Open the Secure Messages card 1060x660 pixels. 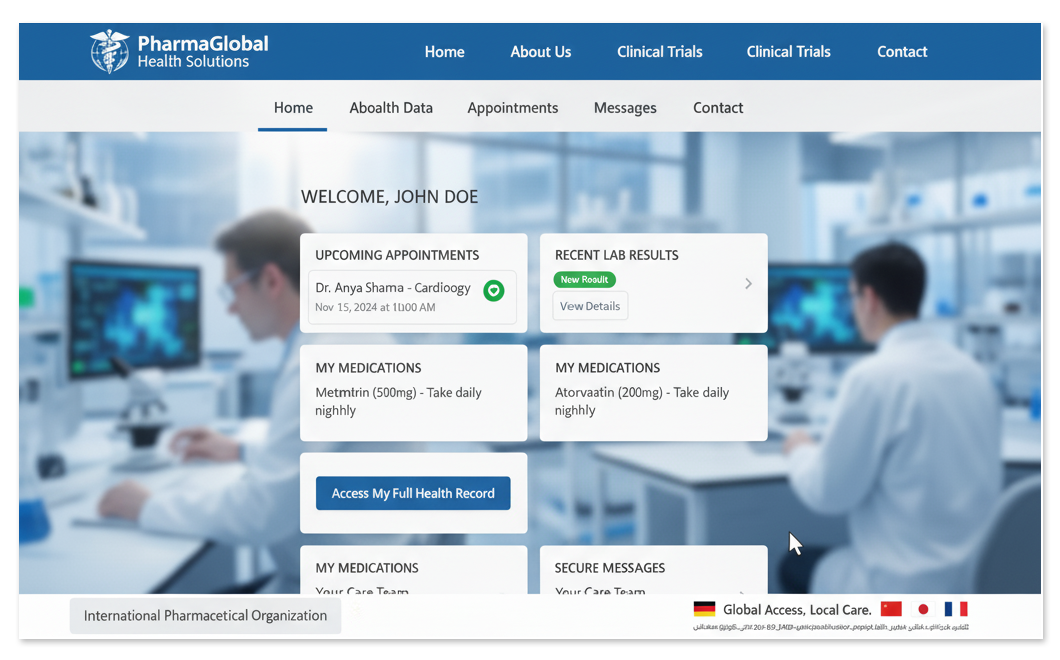(653, 571)
